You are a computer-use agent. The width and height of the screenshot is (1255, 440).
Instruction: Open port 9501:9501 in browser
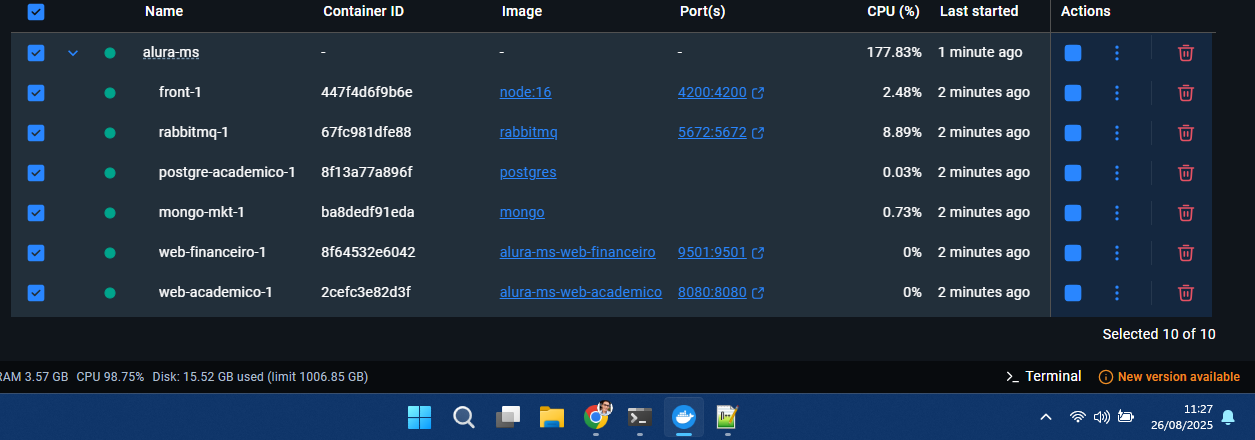click(x=721, y=253)
